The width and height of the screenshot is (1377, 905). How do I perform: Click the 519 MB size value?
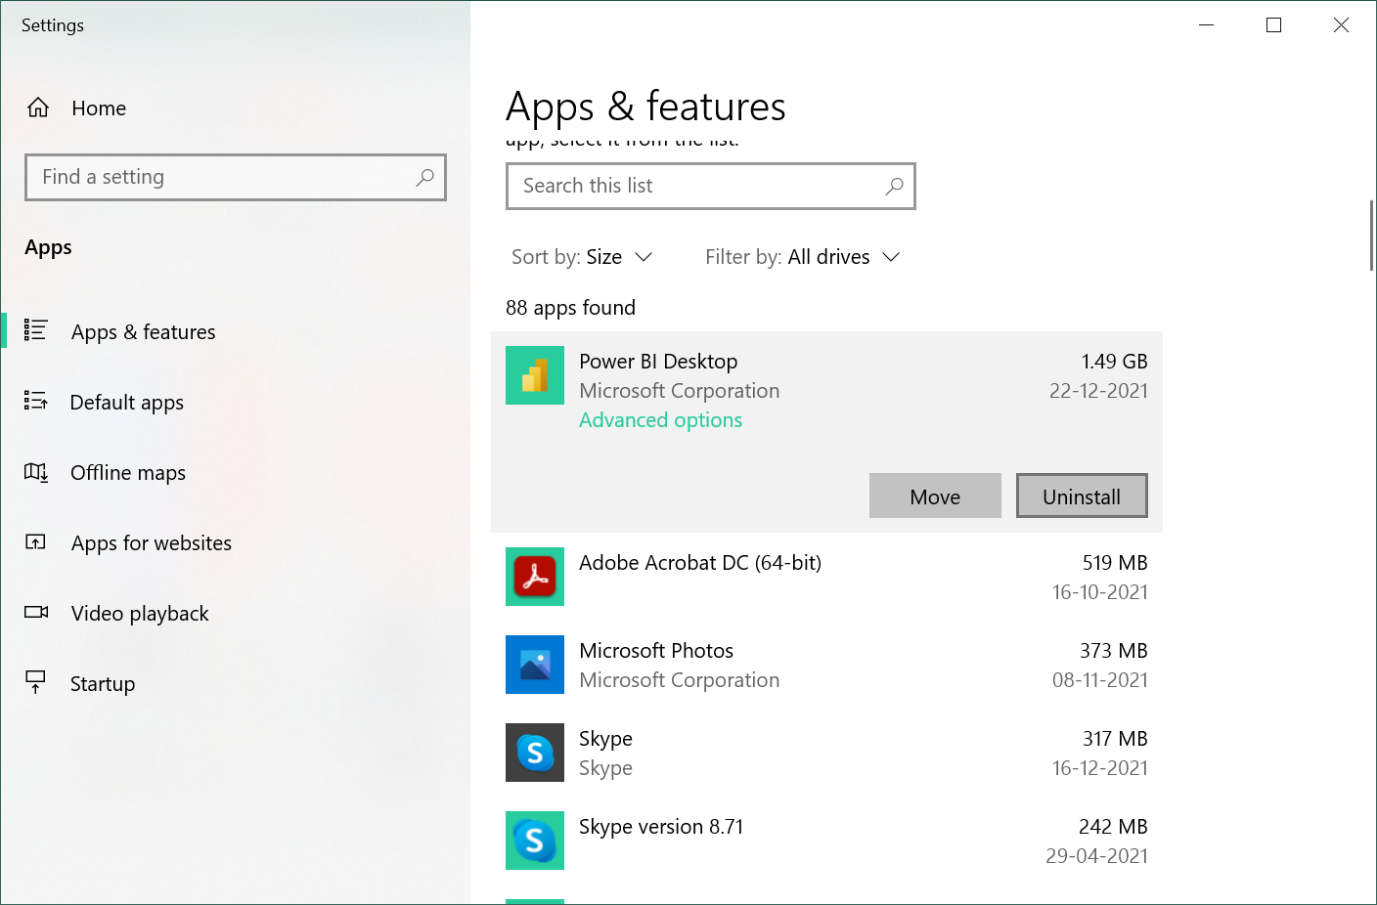tap(1115, 563)
